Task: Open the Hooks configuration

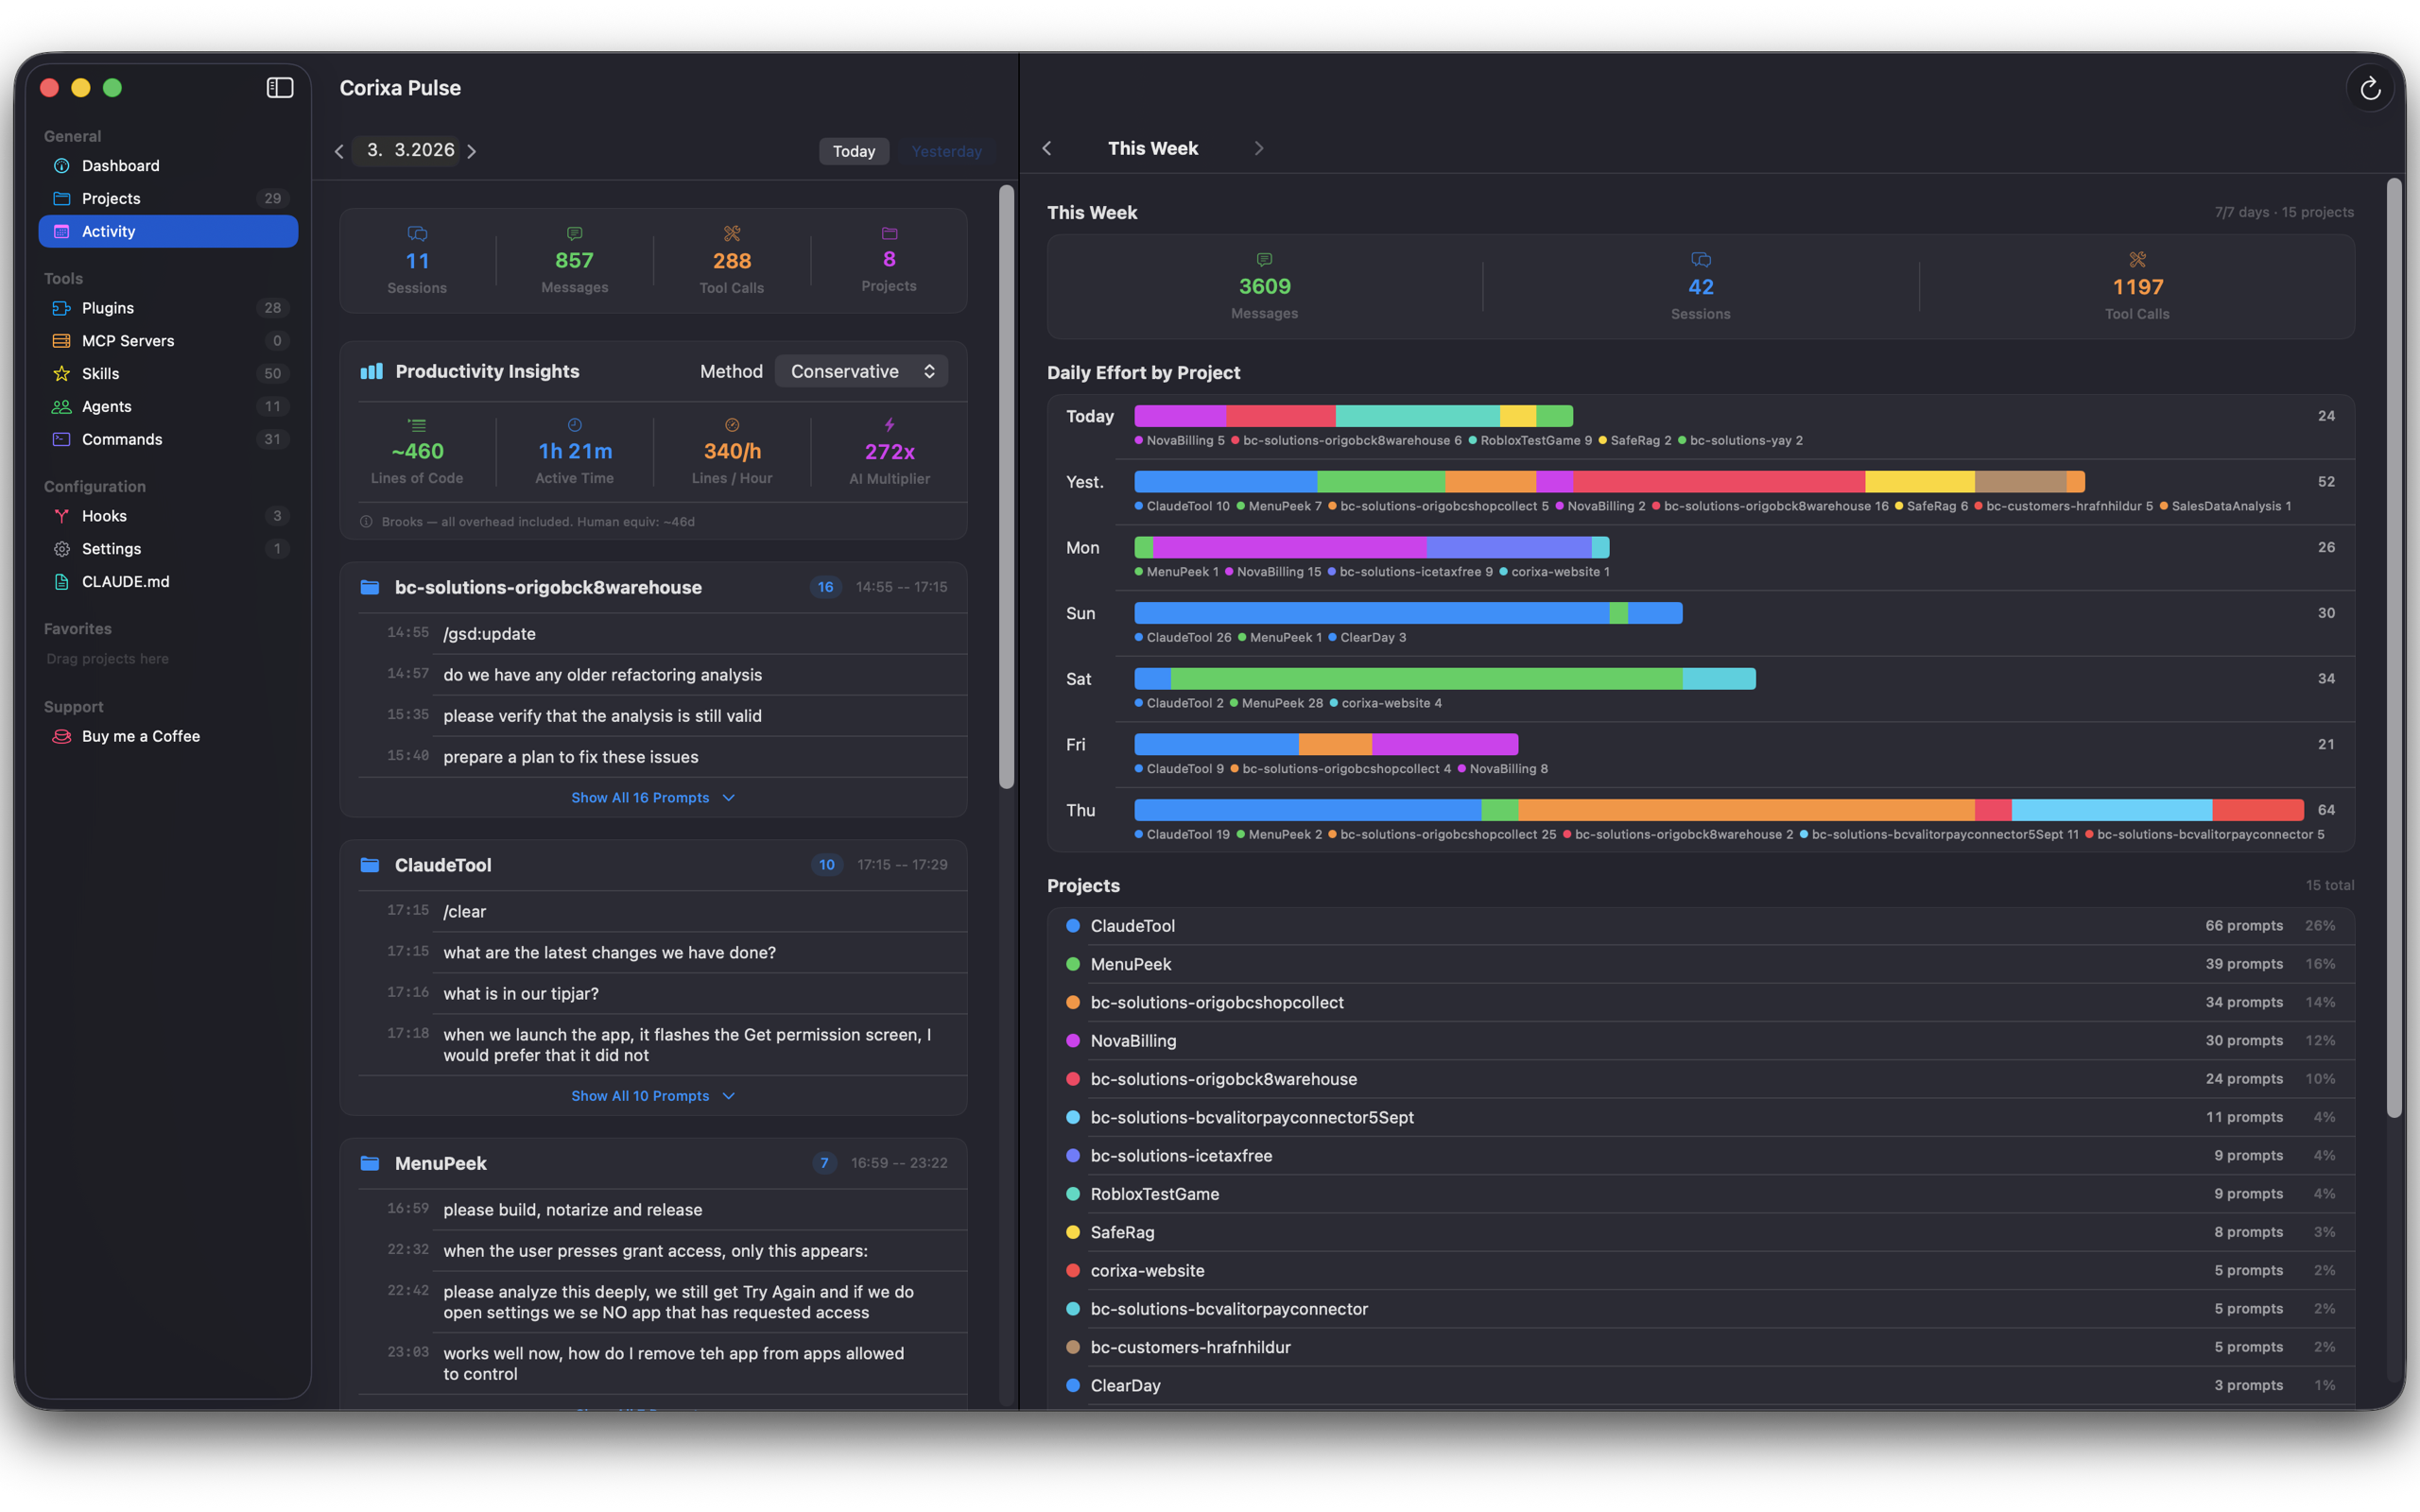Action: pyautogui.click(x=103, y=516)
